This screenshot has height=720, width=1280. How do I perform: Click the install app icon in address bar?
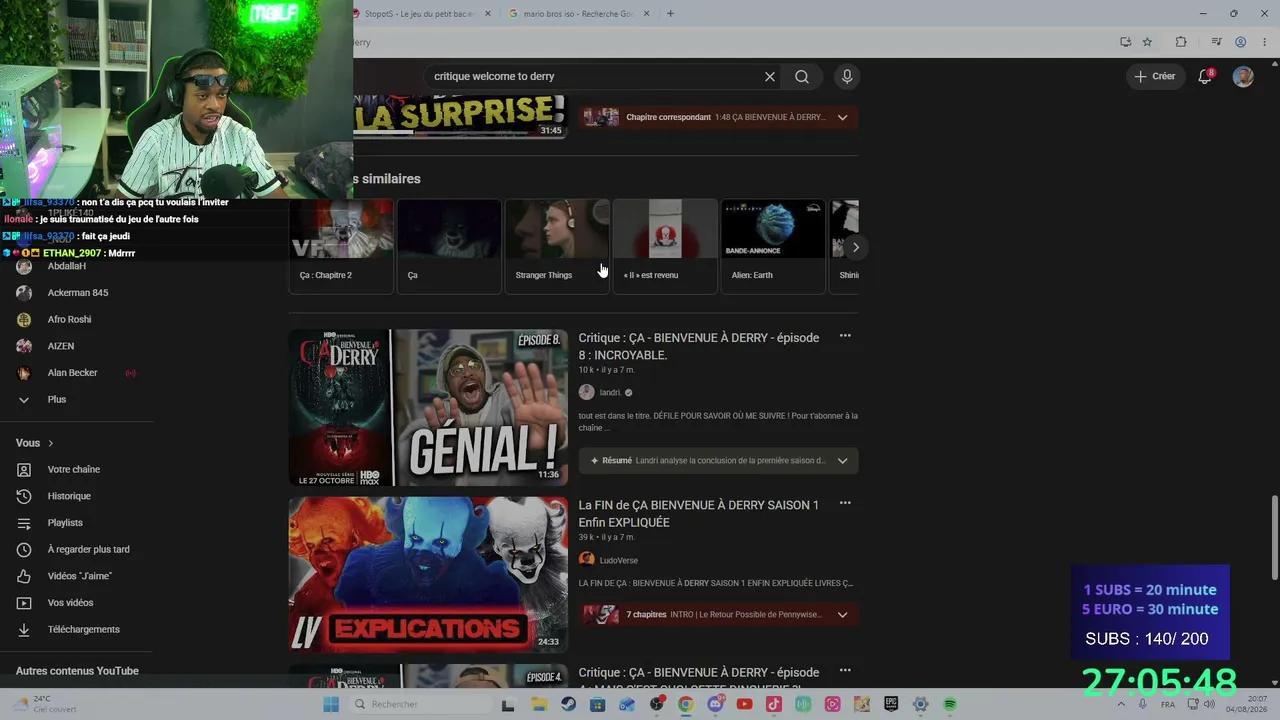(x=1125, y=42)
